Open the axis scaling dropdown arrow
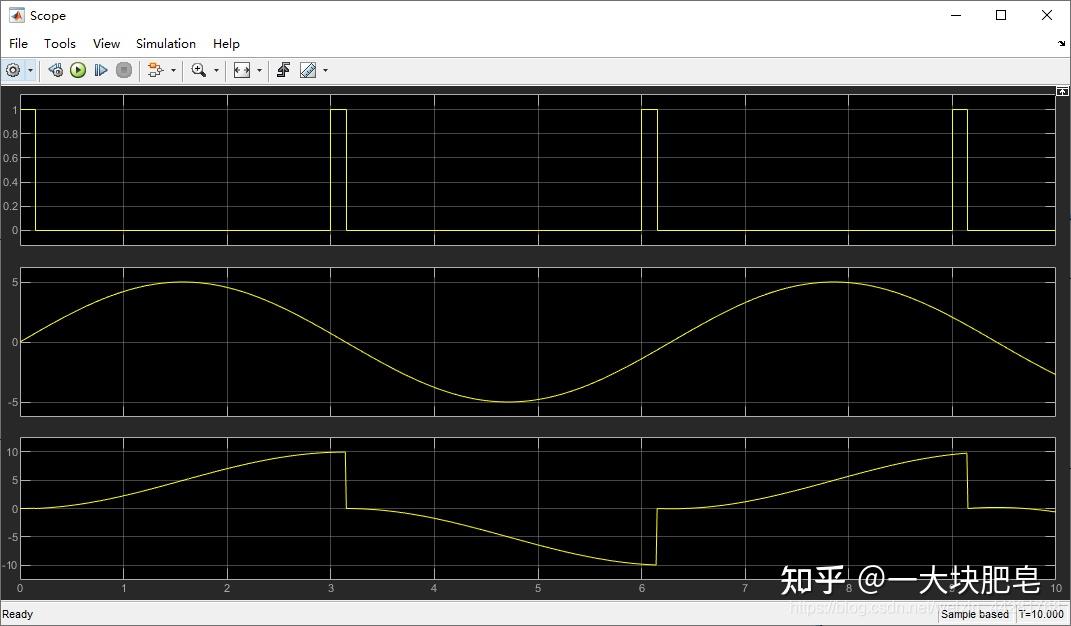Viewport: 1071px width, 626px height. tap(260, 70)
